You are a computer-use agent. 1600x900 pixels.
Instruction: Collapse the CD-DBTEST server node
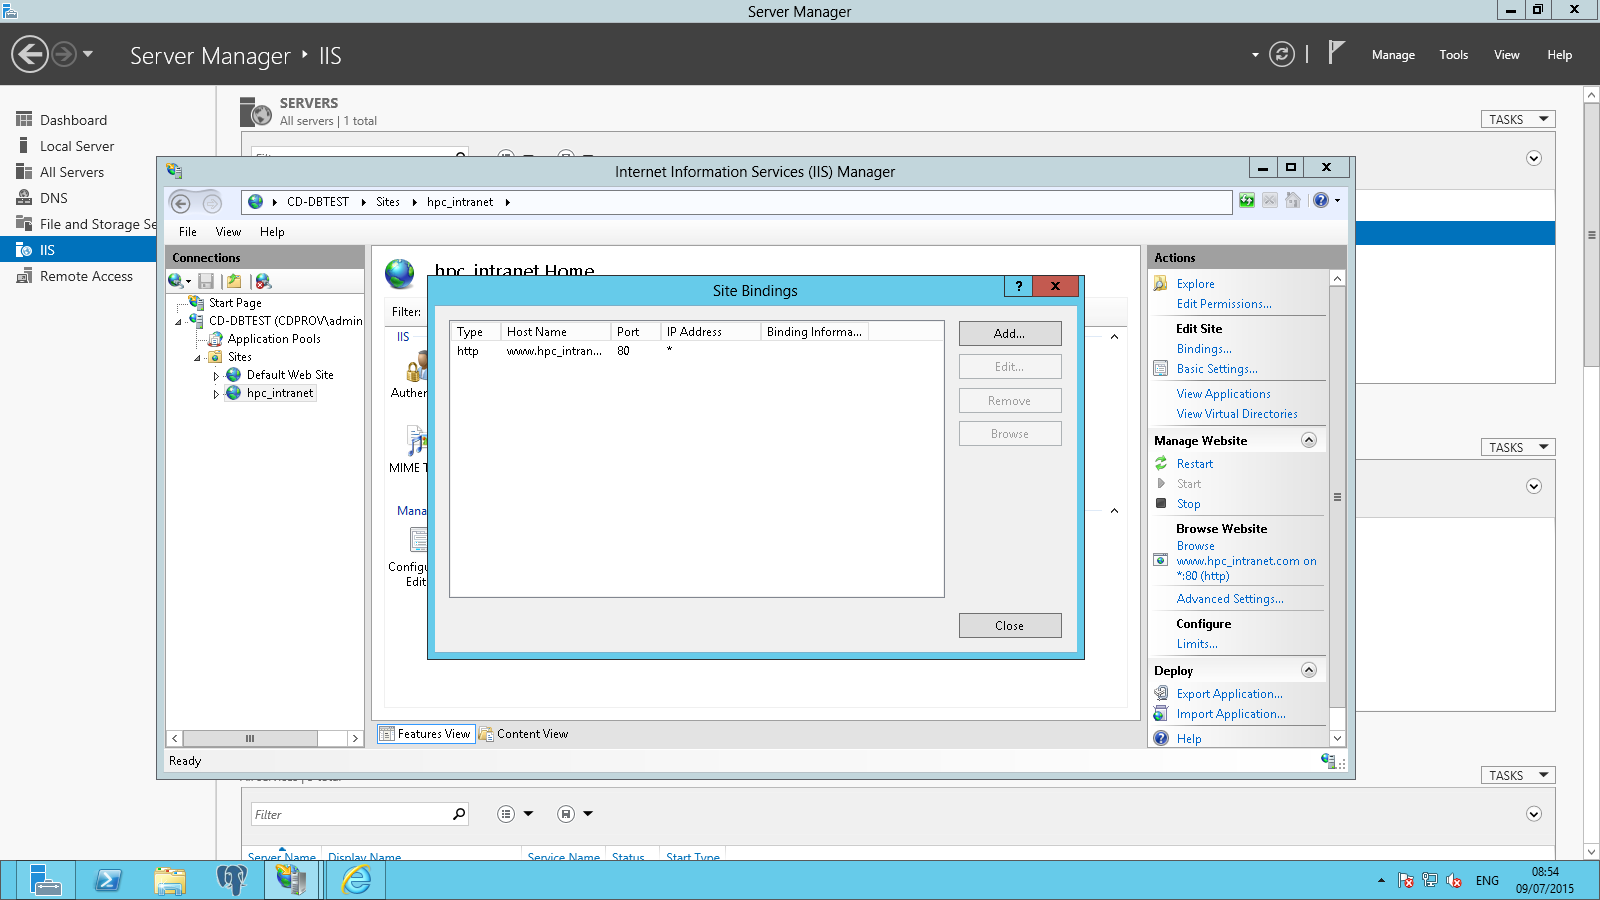179,321
